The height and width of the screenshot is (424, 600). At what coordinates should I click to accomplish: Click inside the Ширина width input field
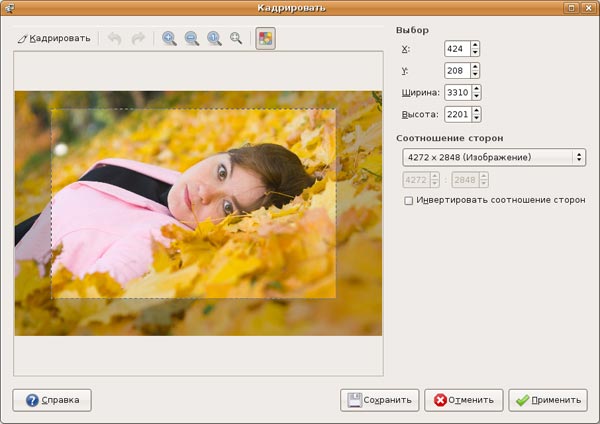tap(459, 93)
